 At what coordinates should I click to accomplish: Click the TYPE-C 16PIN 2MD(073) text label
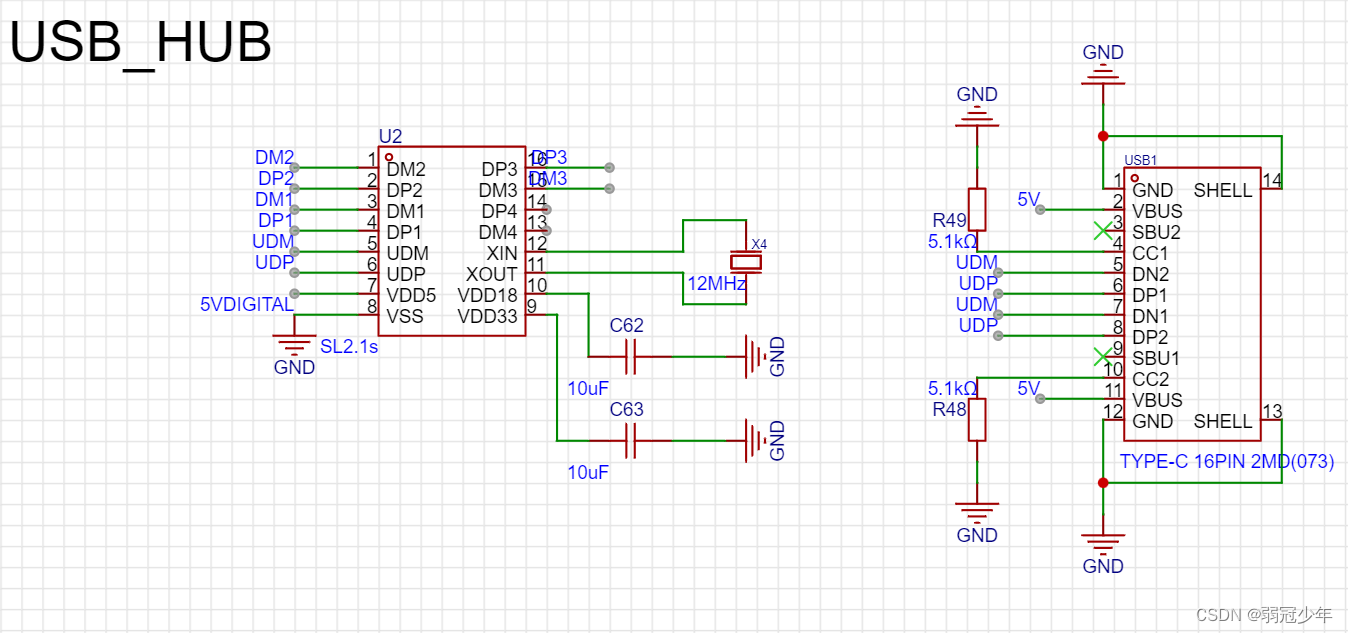tap(1228, 461)
